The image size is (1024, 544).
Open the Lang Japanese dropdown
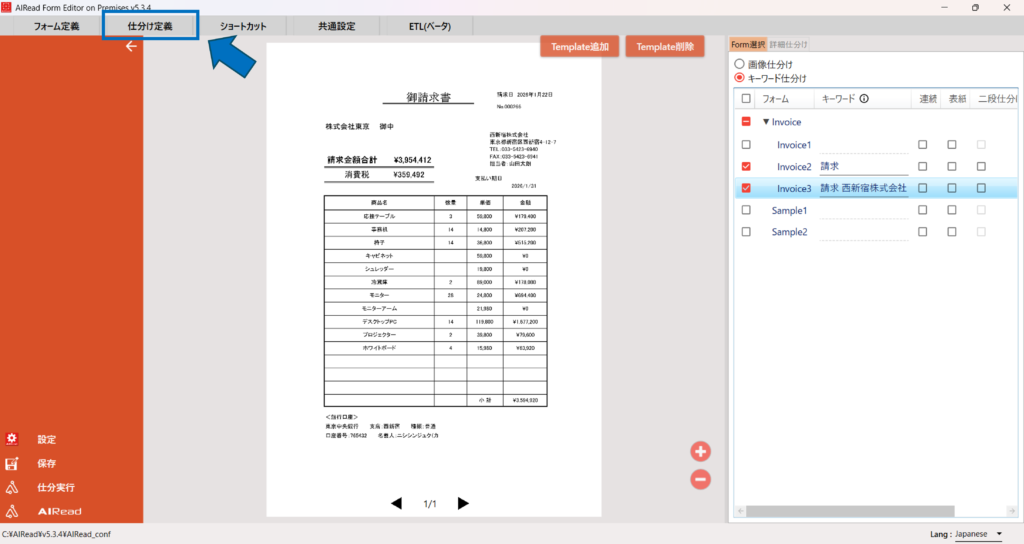click(978, 534)
